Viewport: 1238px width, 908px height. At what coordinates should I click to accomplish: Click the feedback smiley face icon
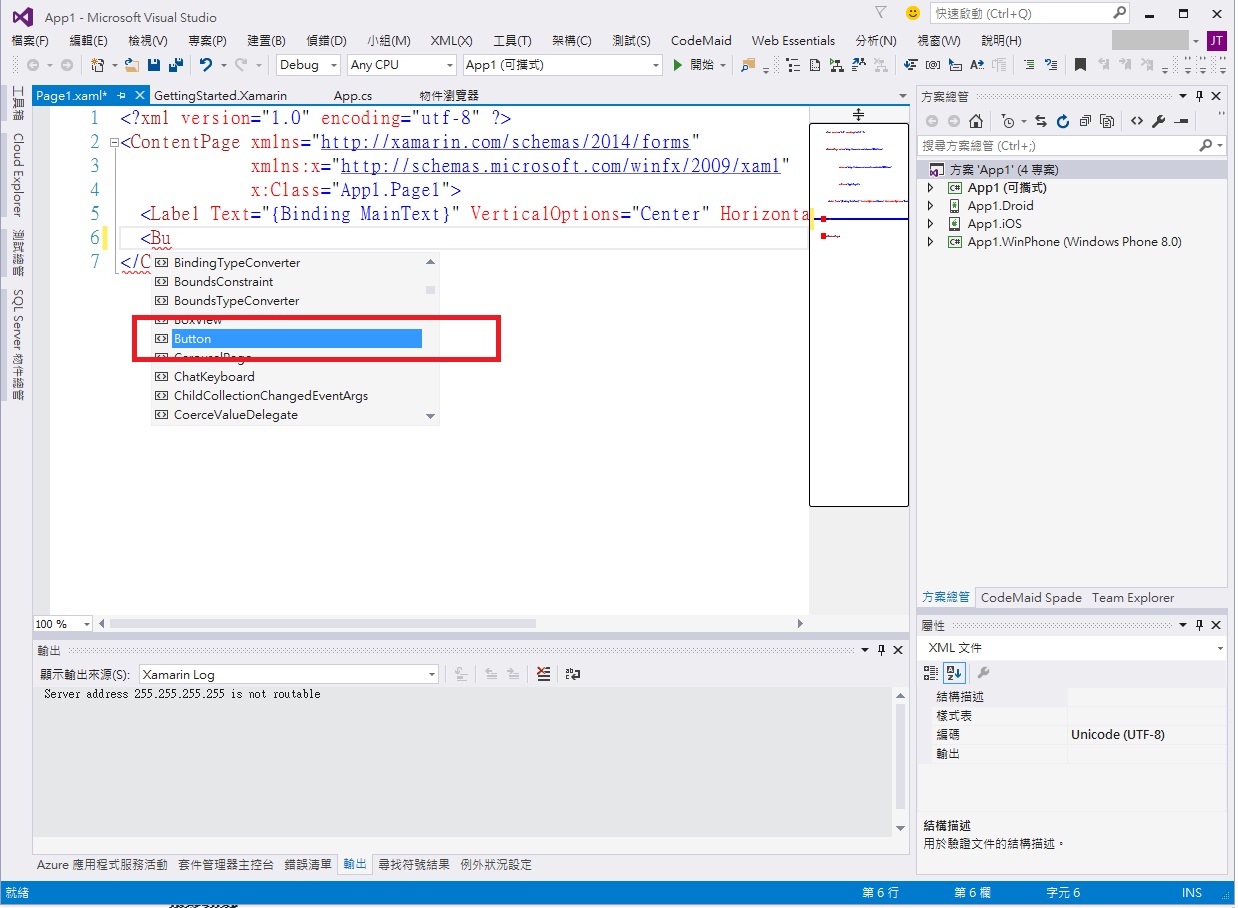912,13
